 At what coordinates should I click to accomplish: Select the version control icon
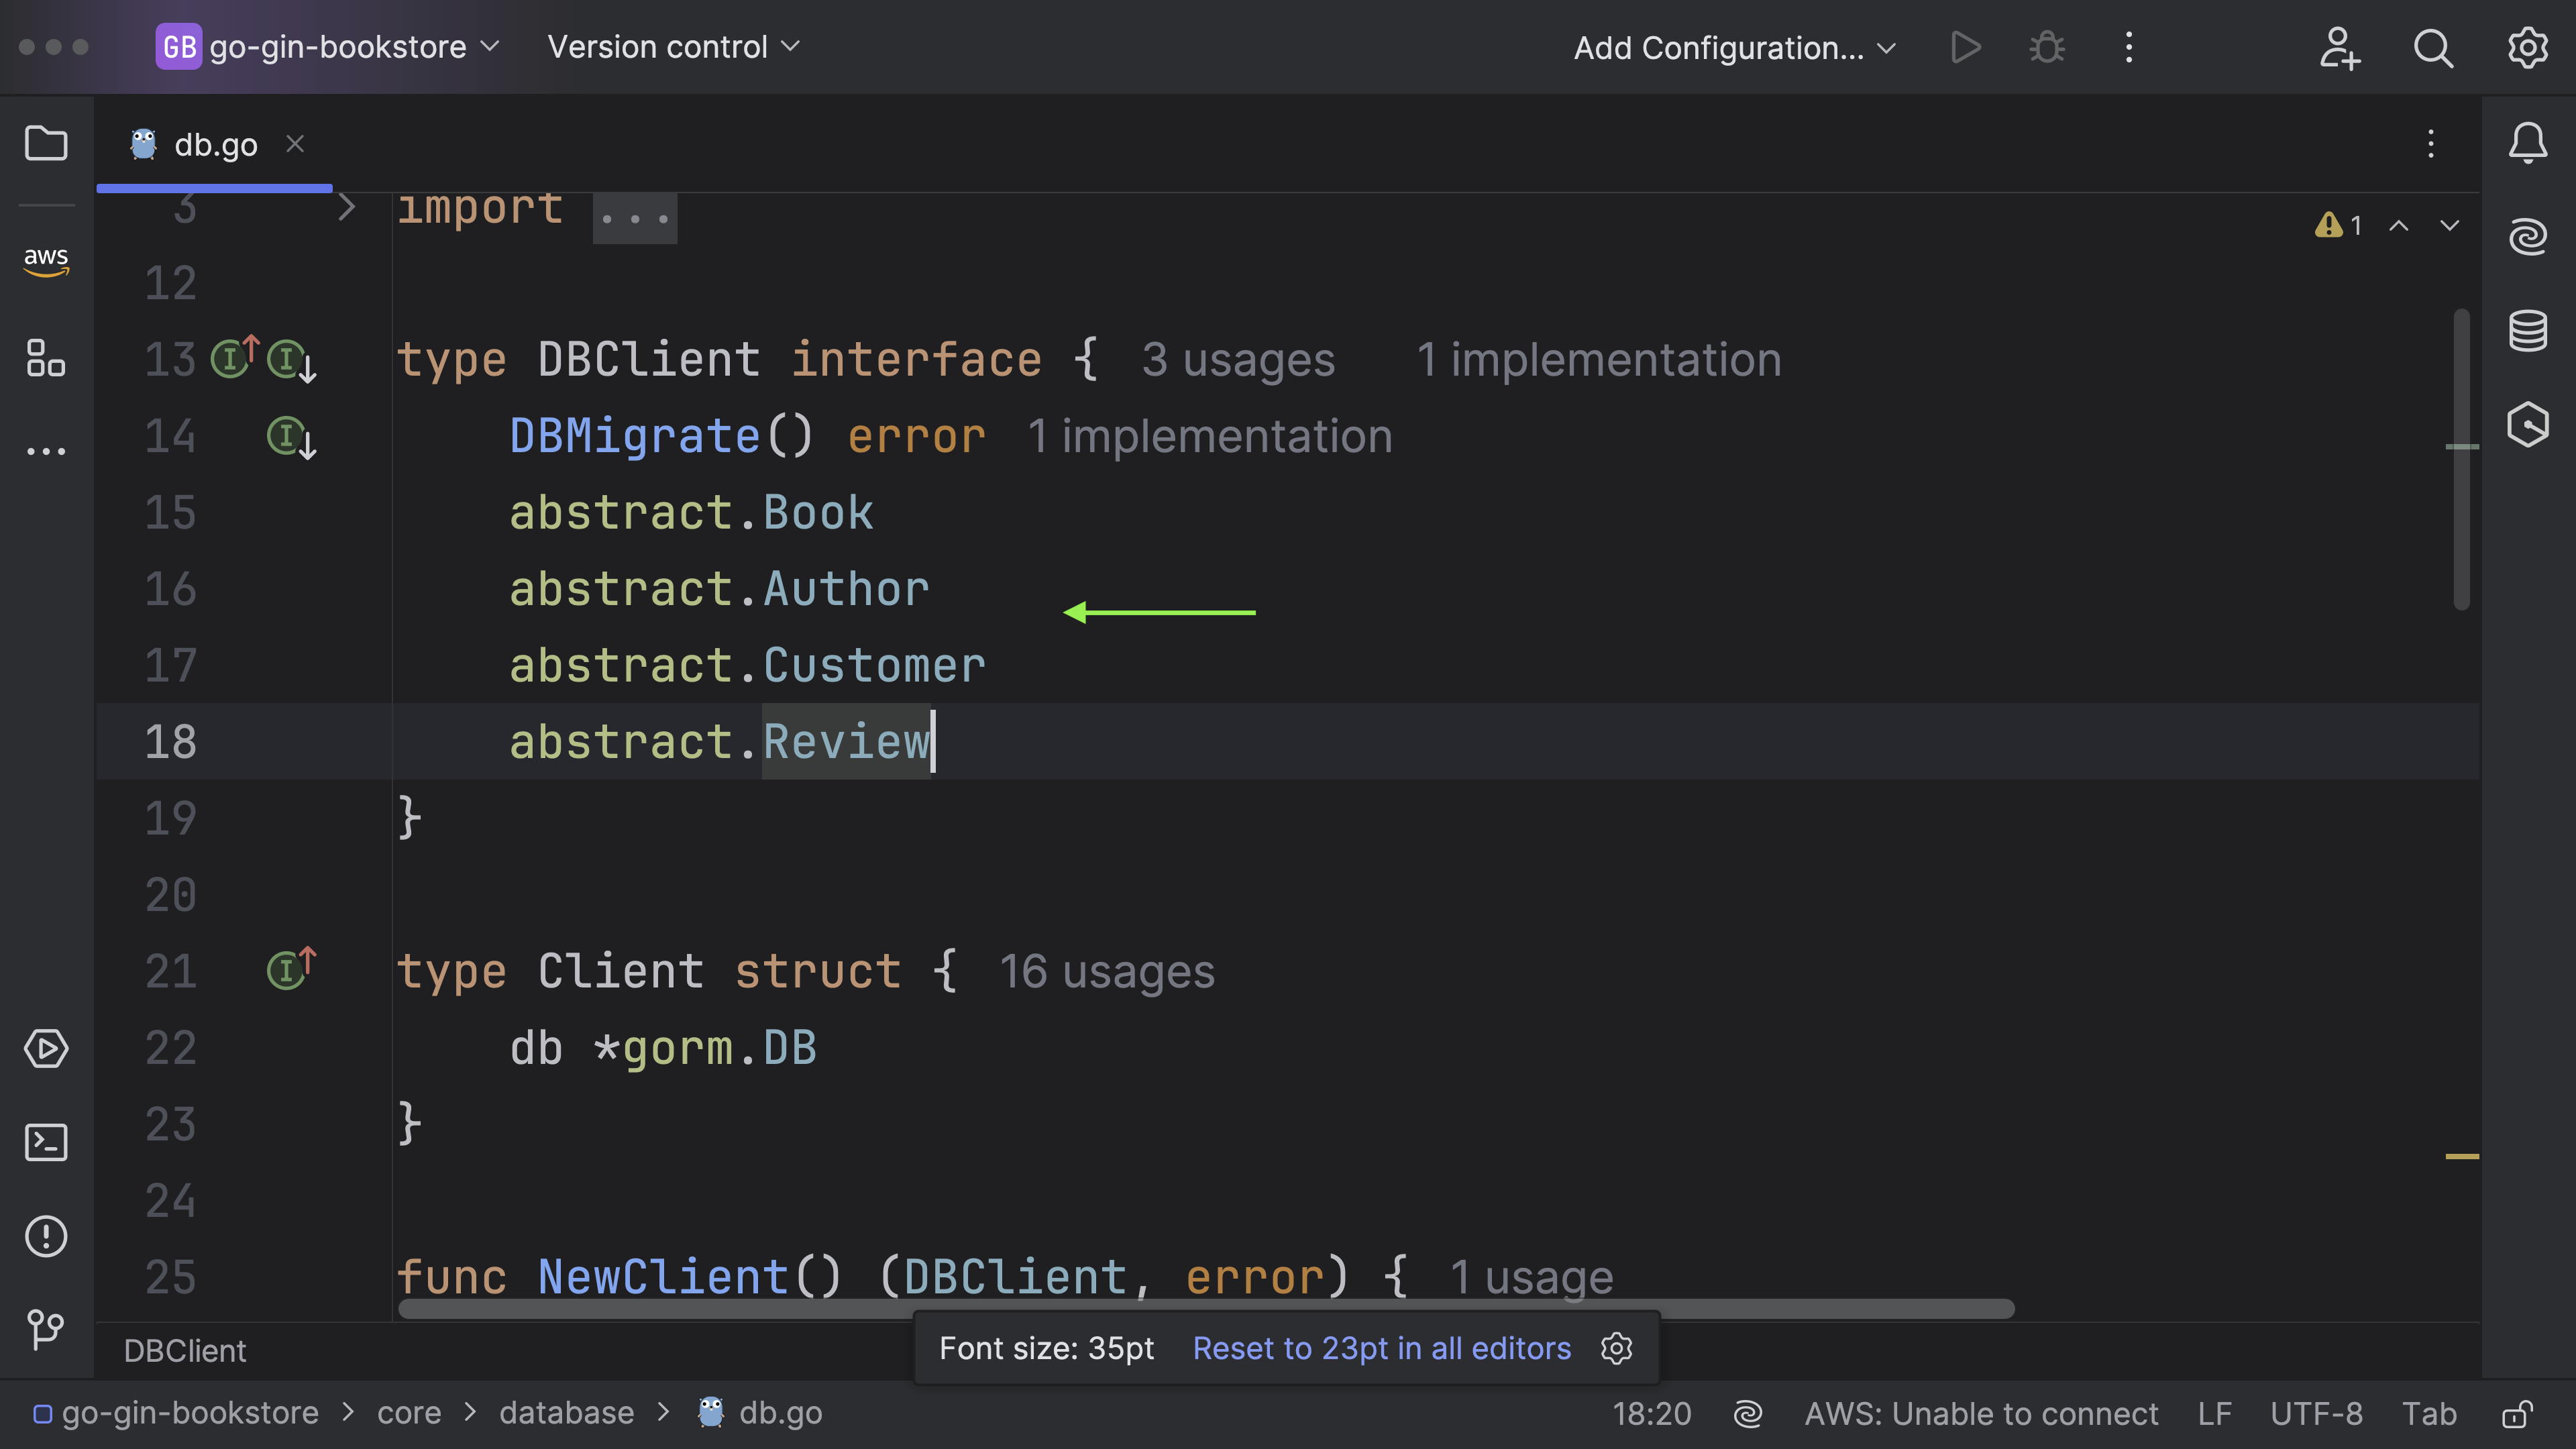(x=46, y=1329)
